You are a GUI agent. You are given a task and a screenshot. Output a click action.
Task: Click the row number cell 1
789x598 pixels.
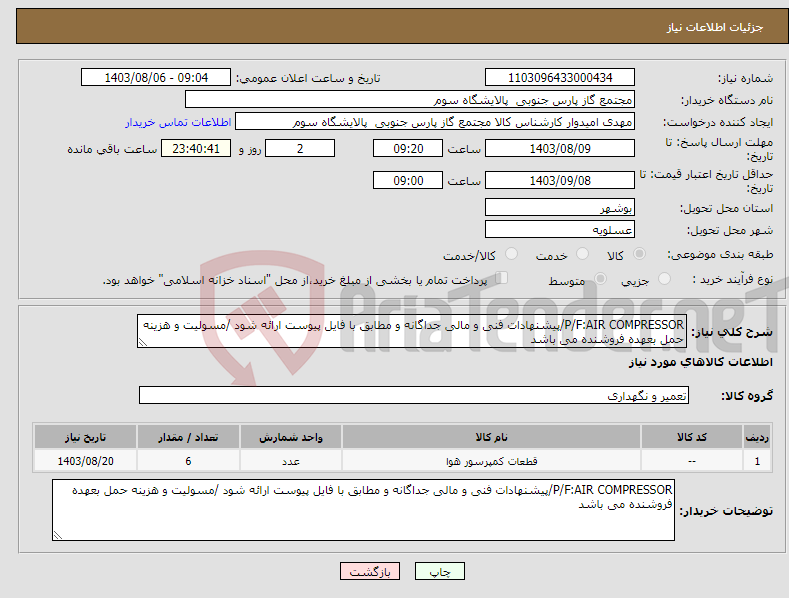tap(757, 461)
